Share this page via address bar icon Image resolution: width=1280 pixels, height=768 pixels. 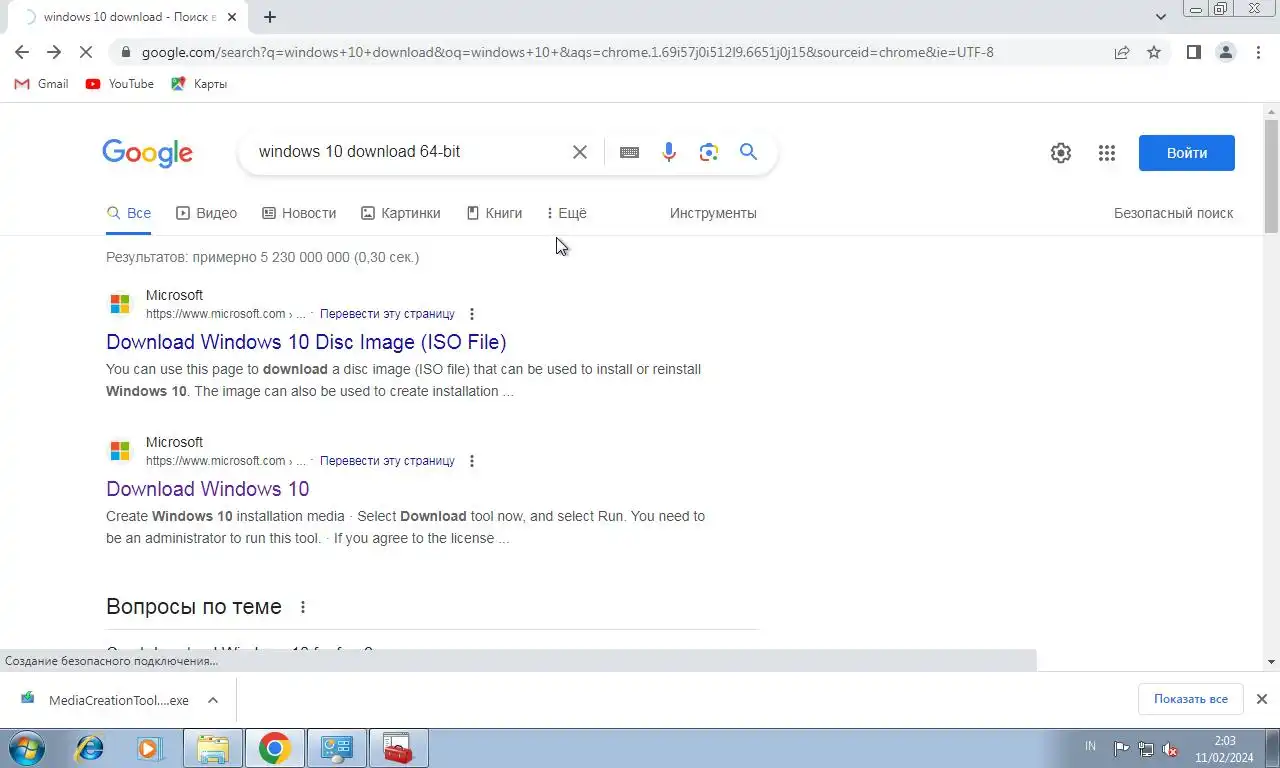tap(1122, 52)
